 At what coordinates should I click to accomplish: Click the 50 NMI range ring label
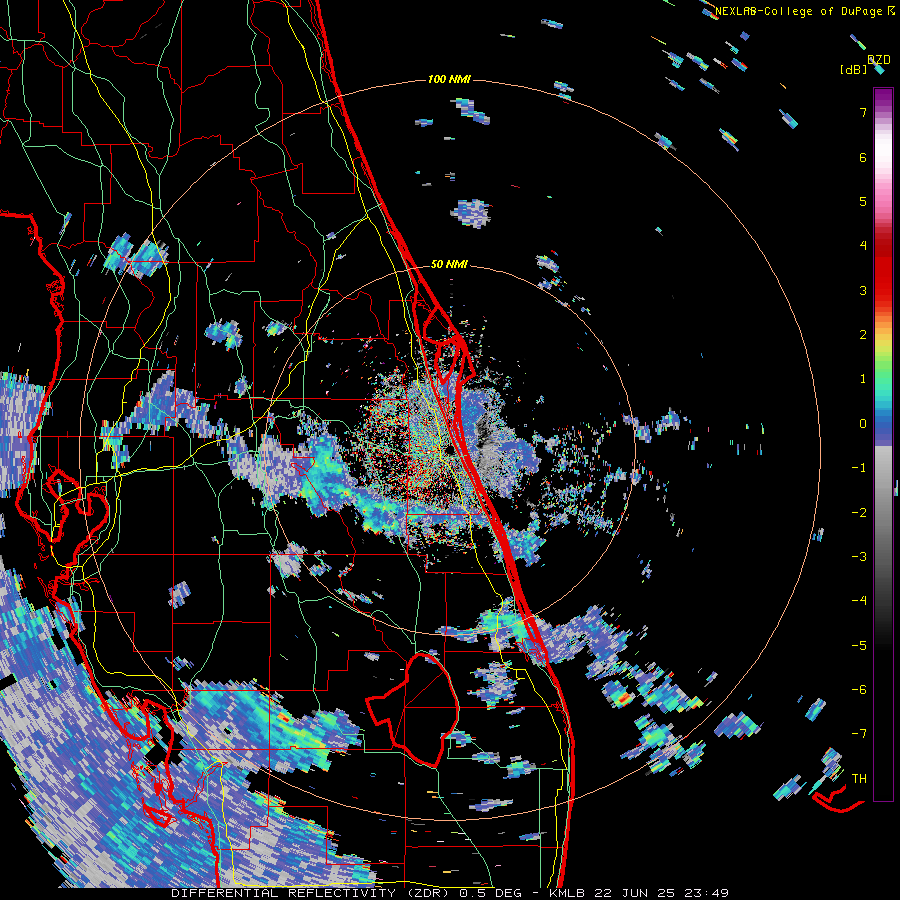click(x=449, y=265)
